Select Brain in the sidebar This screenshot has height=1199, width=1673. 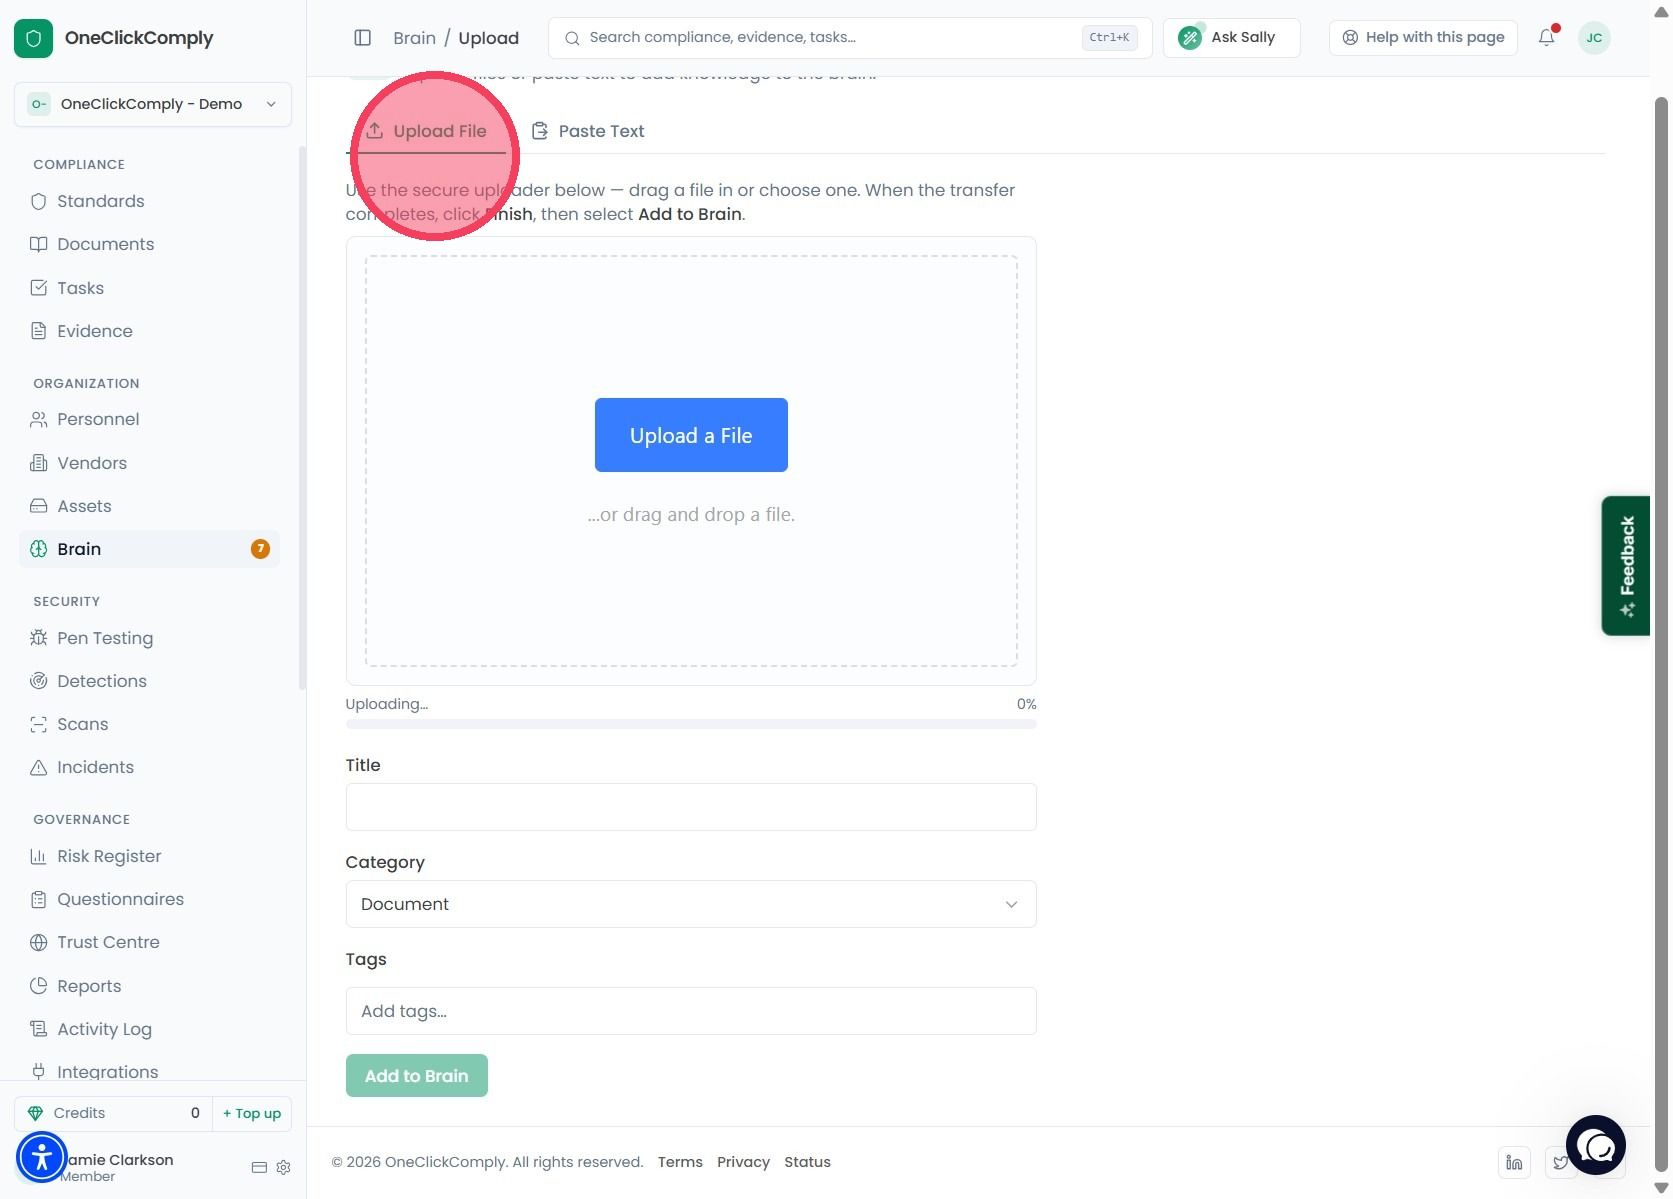(x=149, y=549)
